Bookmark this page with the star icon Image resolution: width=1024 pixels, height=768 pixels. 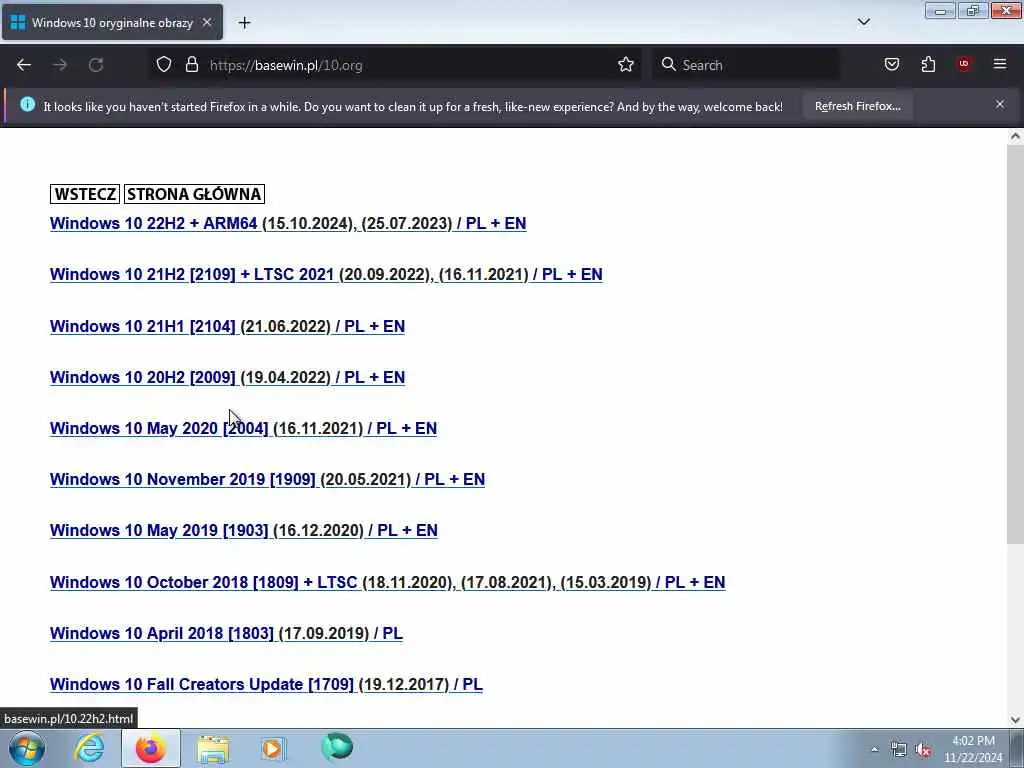[626, 65]
